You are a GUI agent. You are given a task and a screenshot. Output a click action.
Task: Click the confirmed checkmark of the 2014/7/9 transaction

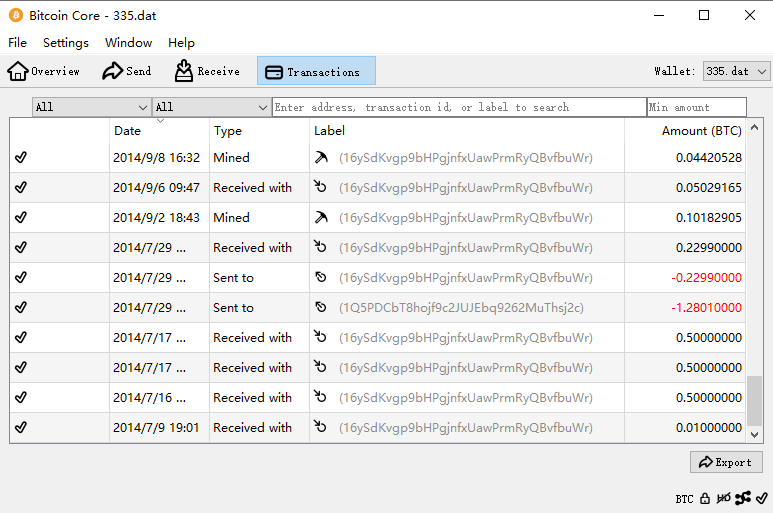(x=21, y=428)
